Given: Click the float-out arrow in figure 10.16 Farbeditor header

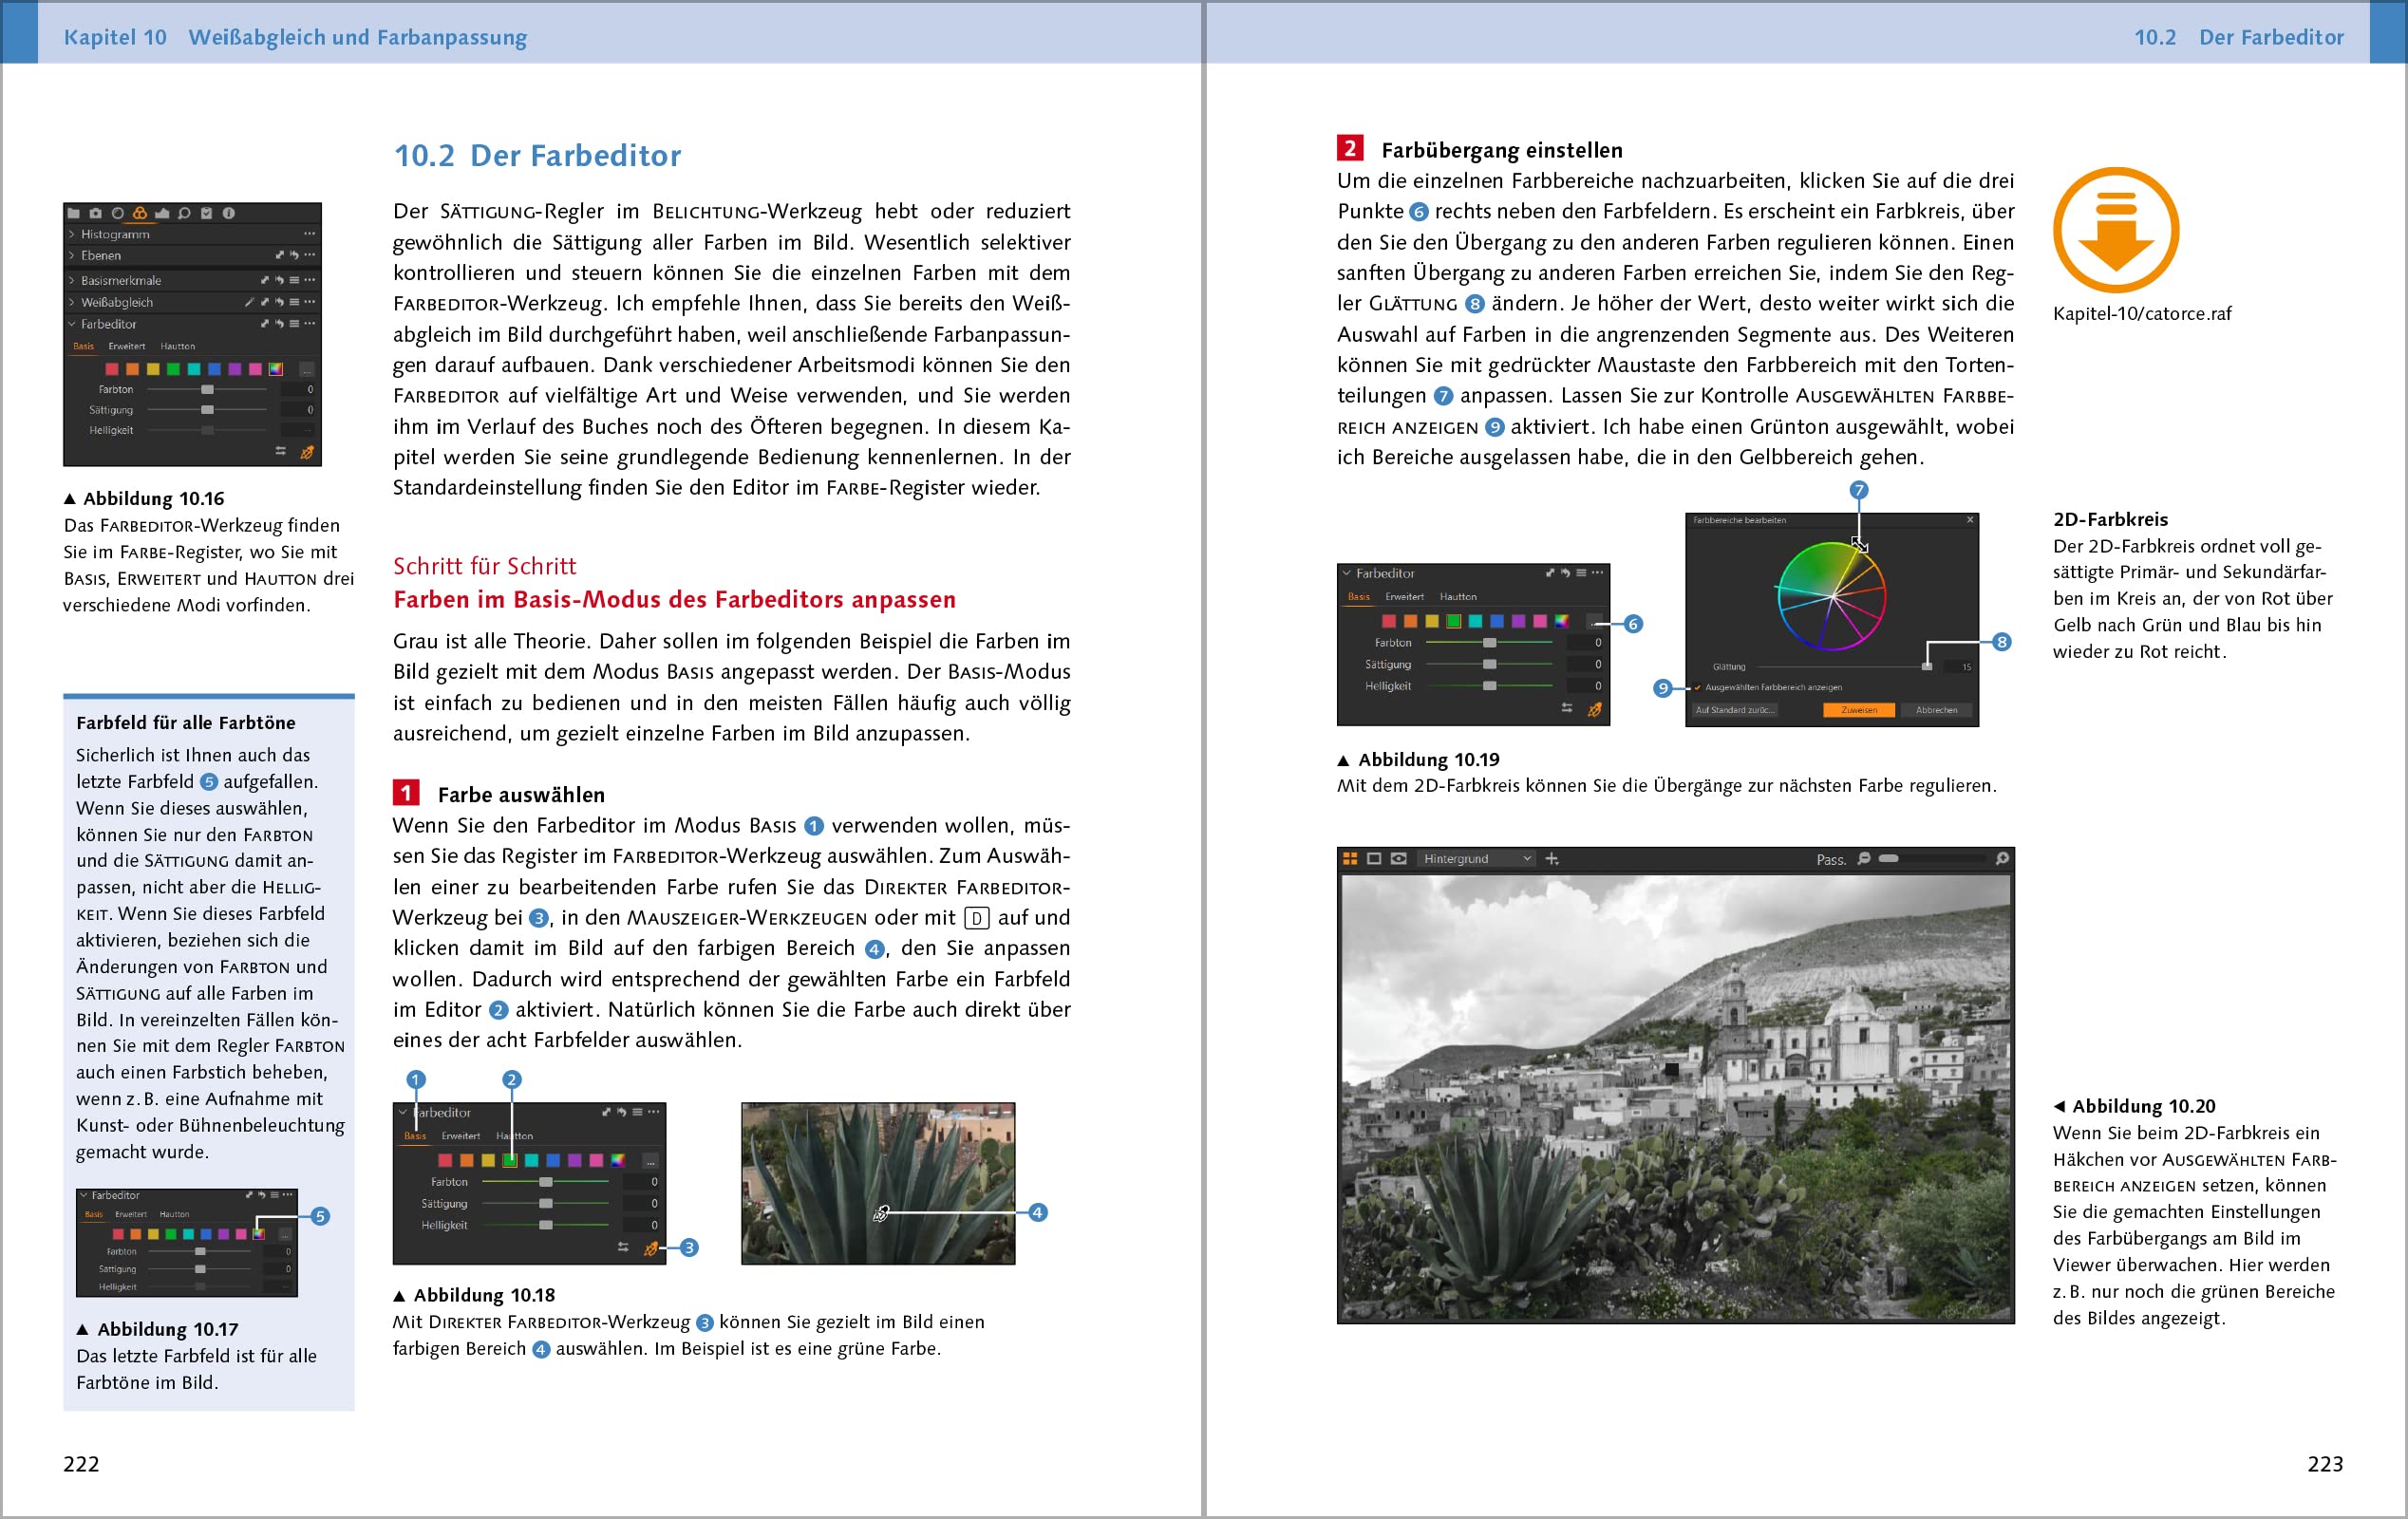Looking at the screenshot, I should coord(265,324).
